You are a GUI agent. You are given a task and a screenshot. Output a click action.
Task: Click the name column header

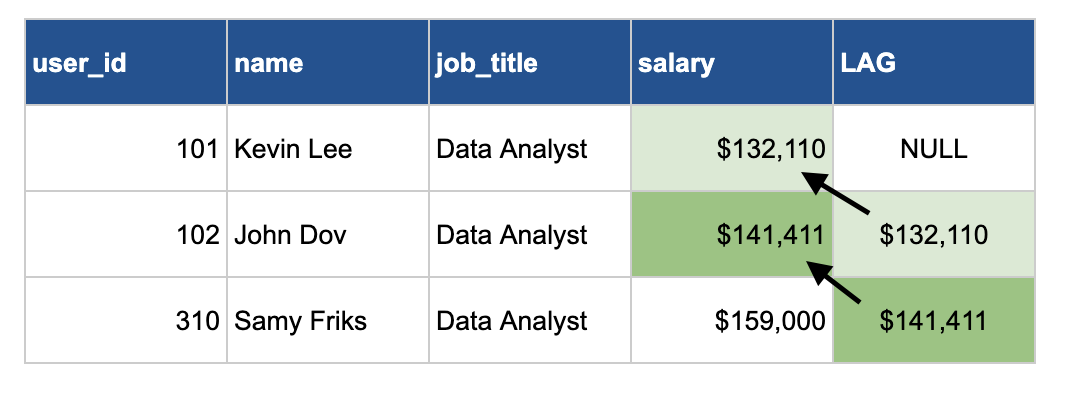[x=327, y=63]
